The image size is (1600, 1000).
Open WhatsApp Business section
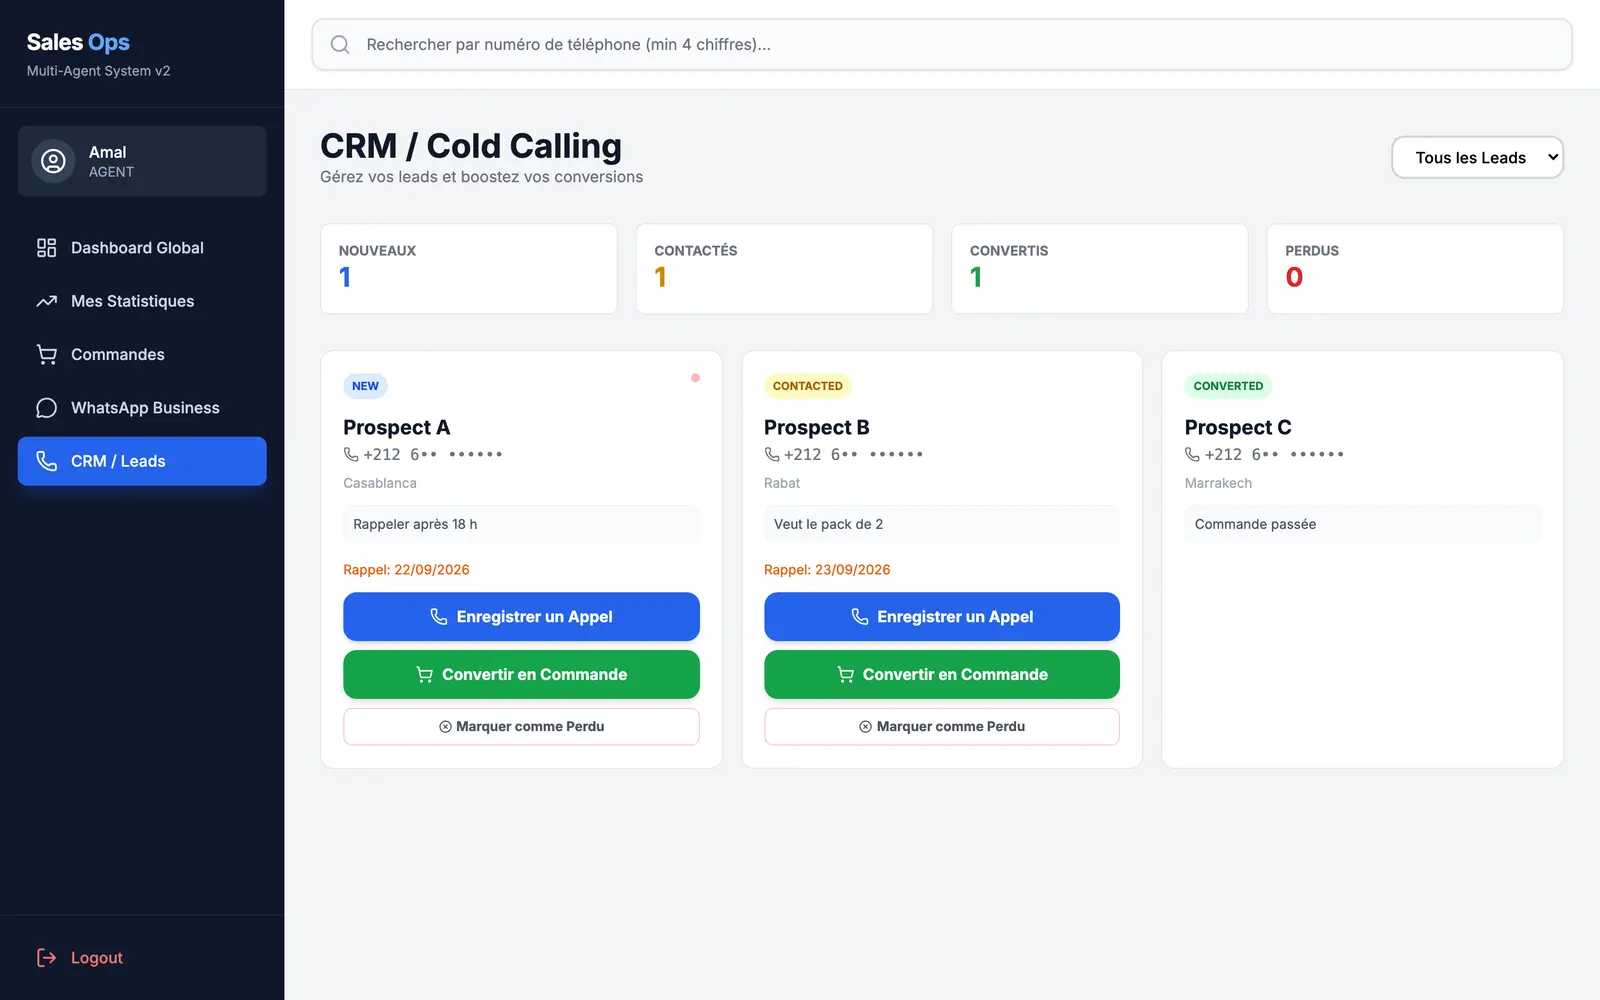click(142, 408)
